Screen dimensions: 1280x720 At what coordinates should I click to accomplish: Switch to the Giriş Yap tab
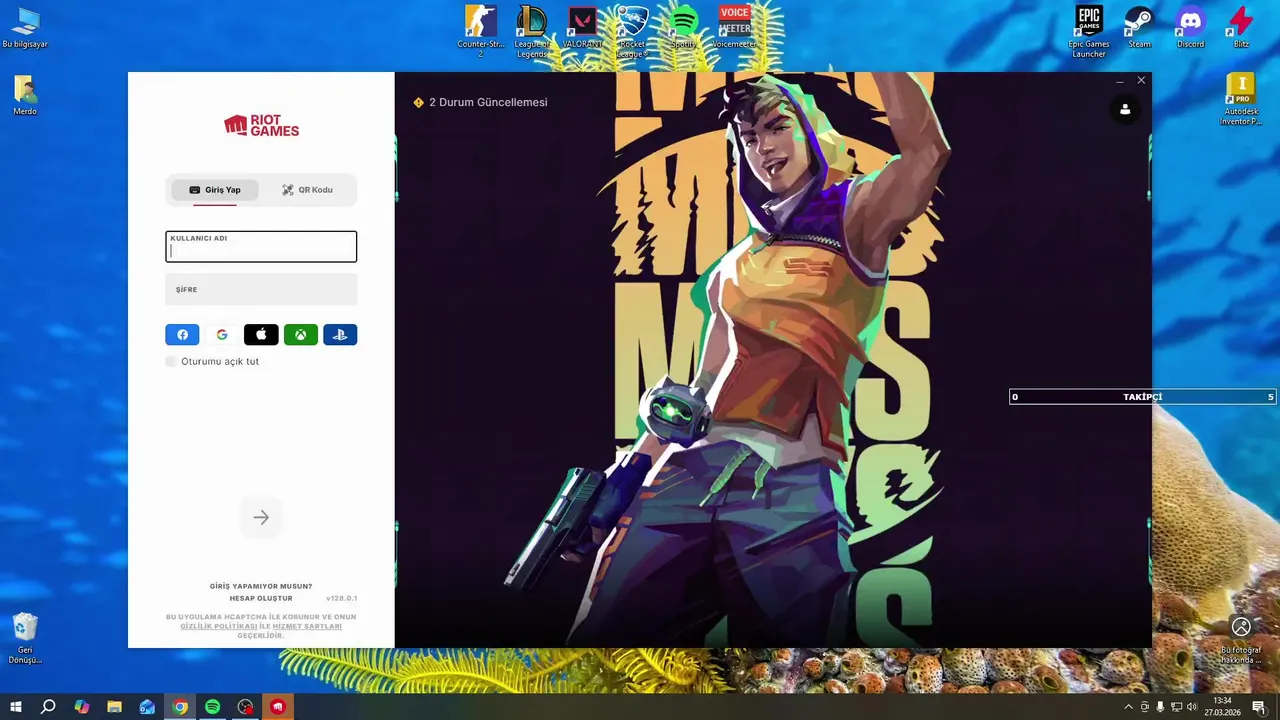coord(215,190)
